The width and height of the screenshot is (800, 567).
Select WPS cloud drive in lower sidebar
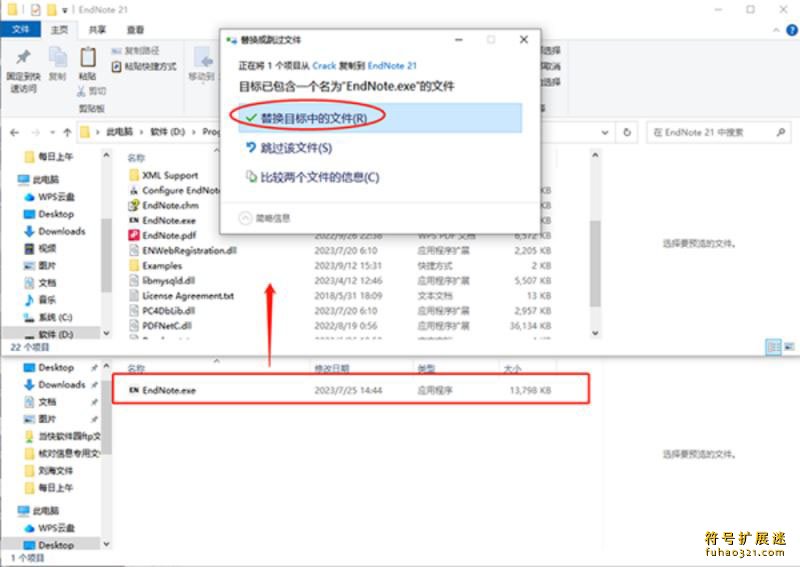tap(50, 528)
